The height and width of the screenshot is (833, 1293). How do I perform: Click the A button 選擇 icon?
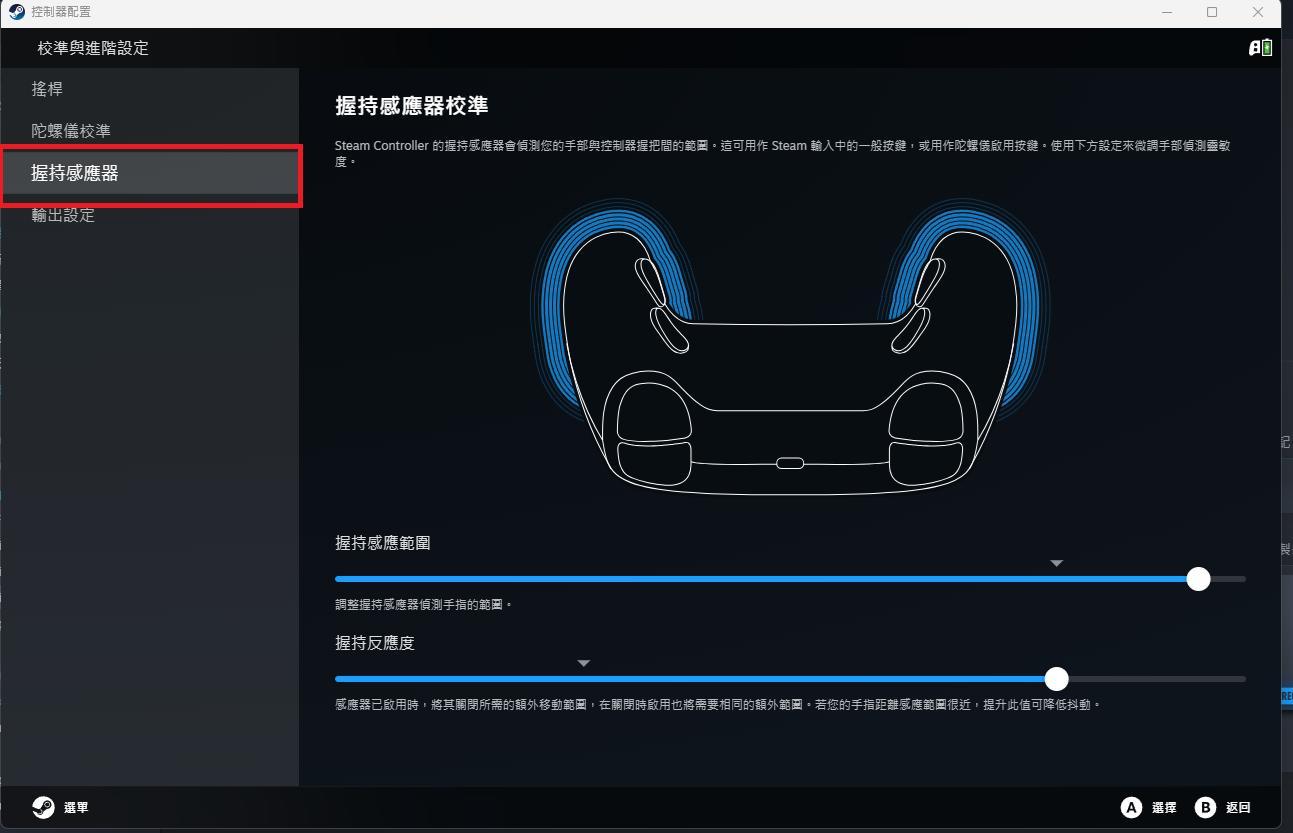[x=1131, y=807]
